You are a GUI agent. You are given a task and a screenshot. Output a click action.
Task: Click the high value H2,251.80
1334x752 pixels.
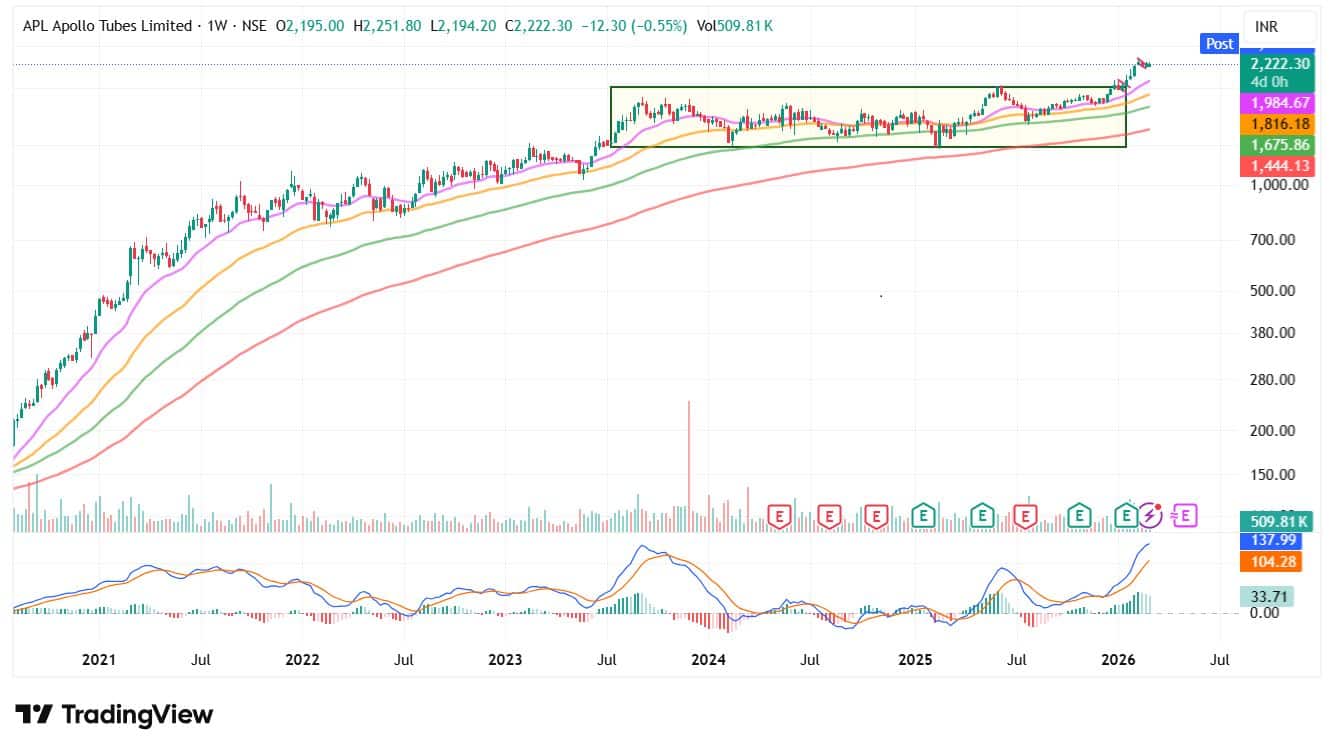click(x=387, y=26)
